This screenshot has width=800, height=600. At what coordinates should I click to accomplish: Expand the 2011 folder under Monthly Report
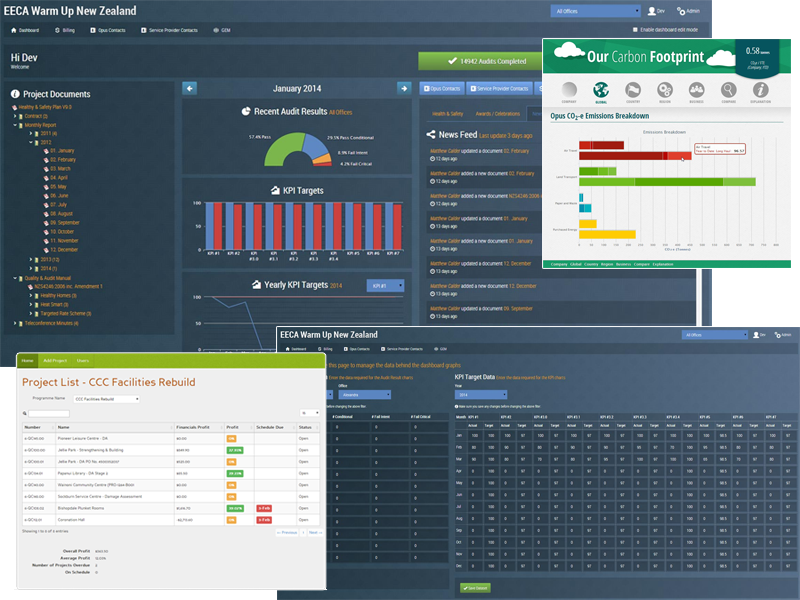pyautogui.click(x=31, y=134)
